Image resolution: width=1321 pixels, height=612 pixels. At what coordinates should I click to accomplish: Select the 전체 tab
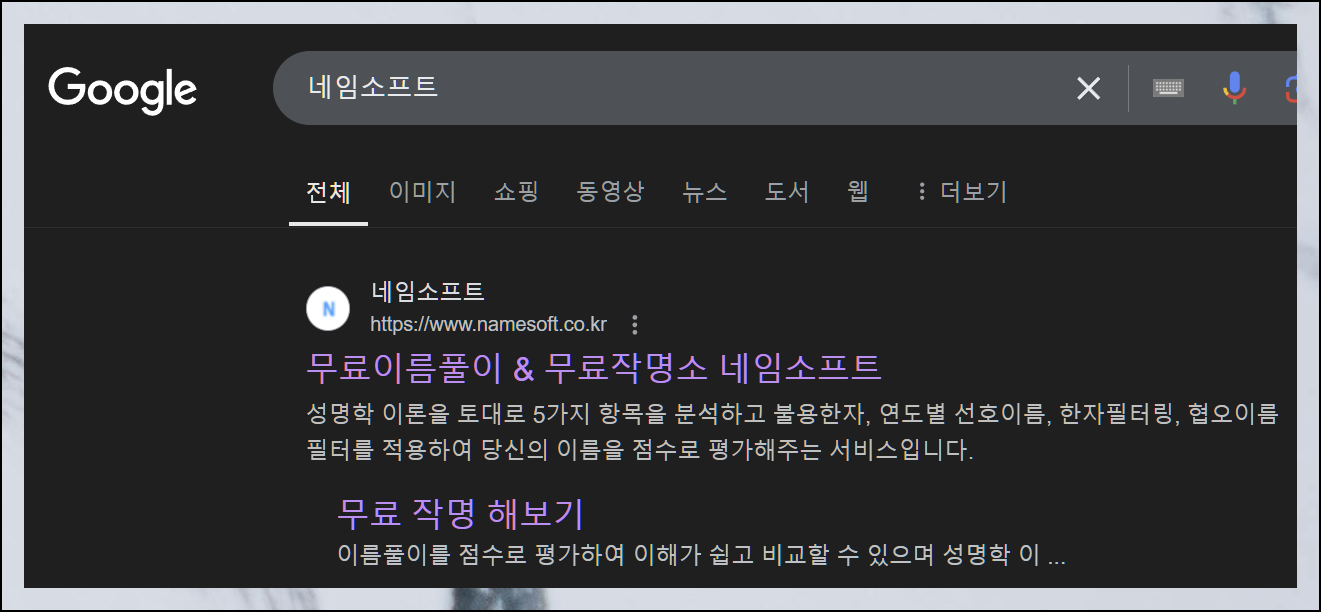[328, 192]
